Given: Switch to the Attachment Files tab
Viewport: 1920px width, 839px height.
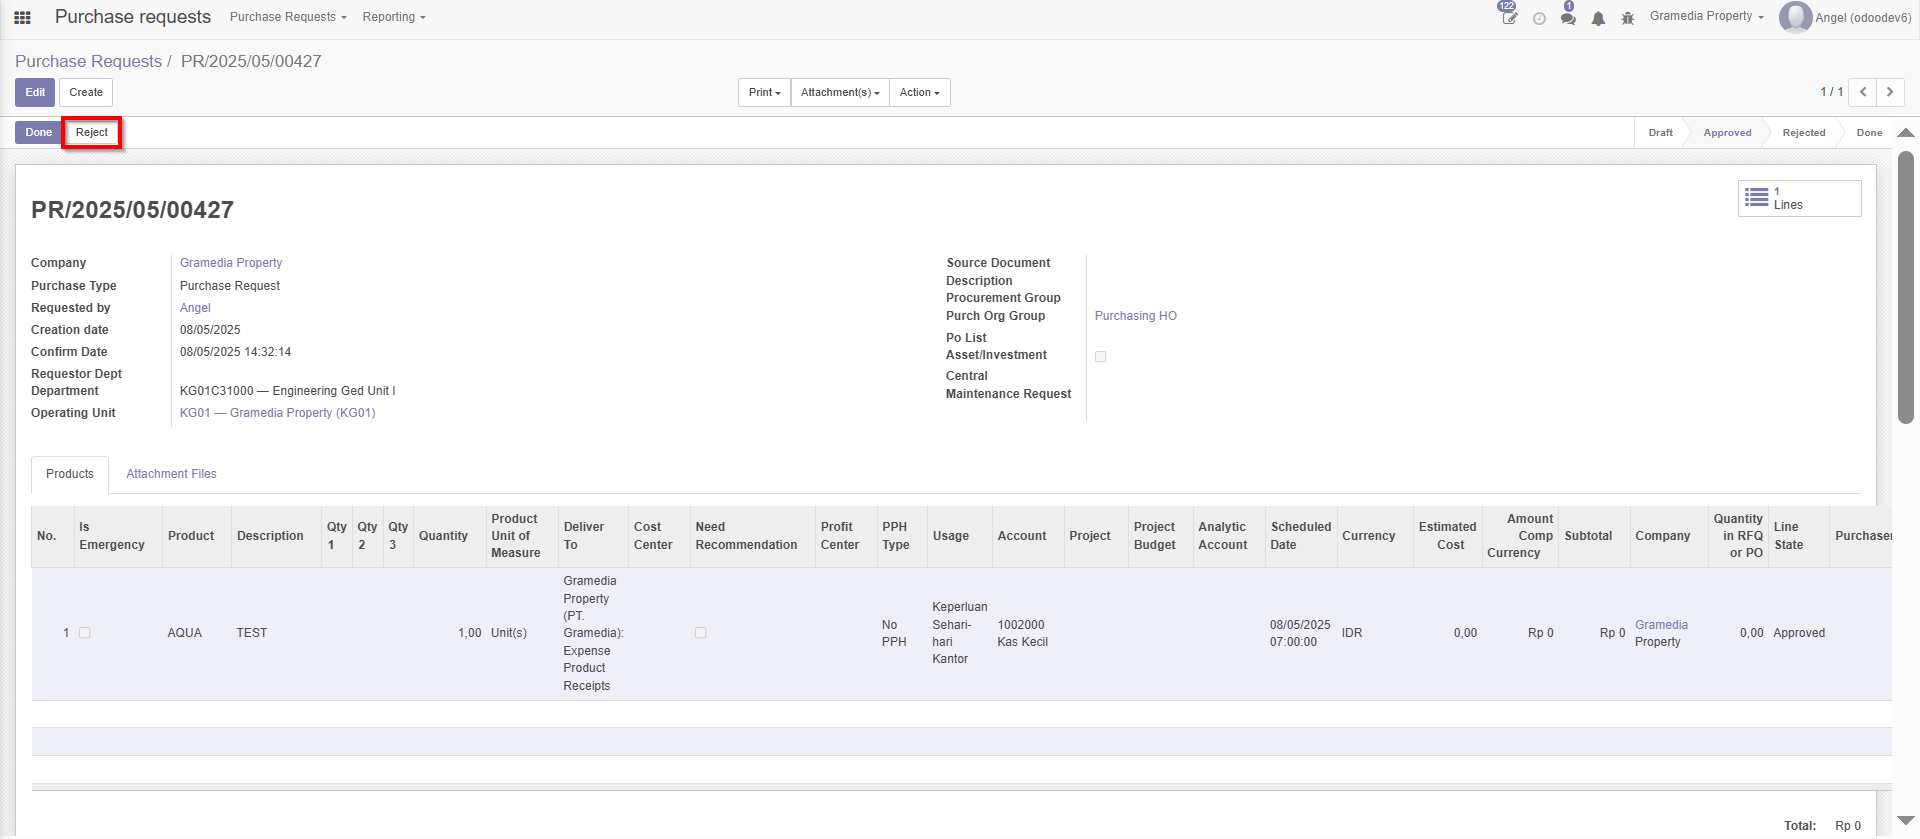Looking at the screenshot, I should 171,474.
